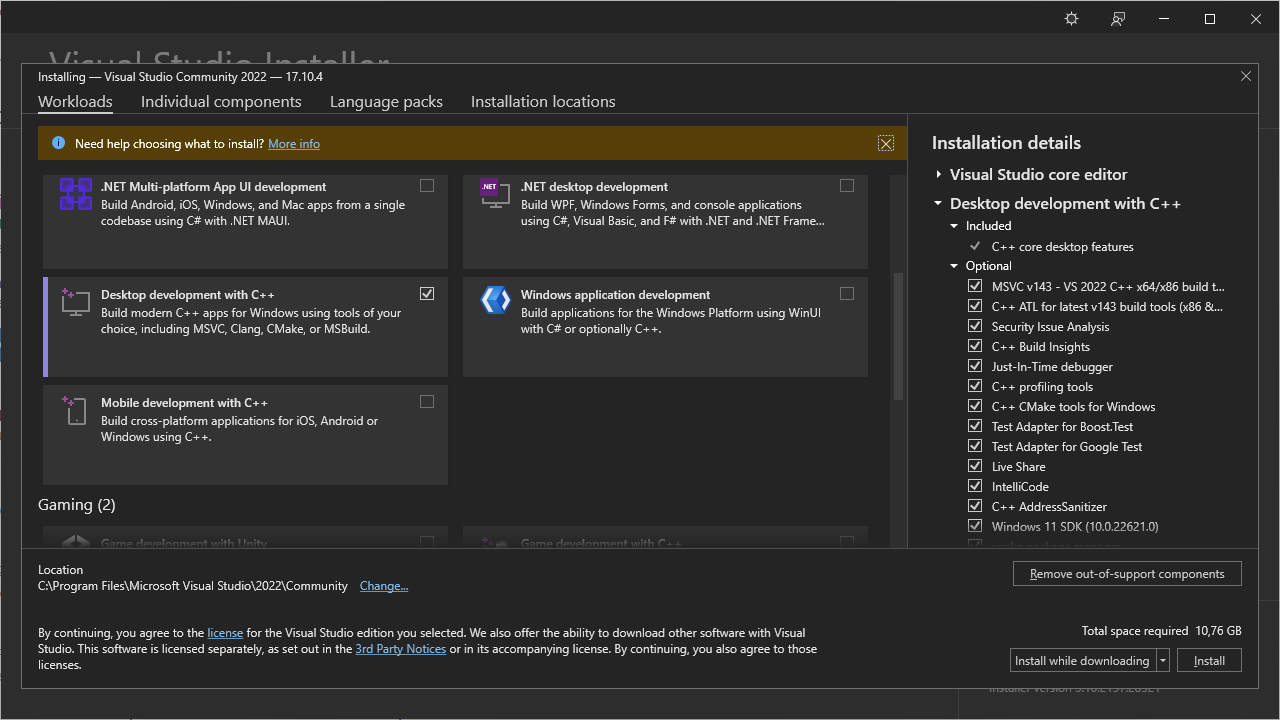Click Remove out-of-support components button
The height and width of the screenshot is (720, 1280).
click(1127, 574)
